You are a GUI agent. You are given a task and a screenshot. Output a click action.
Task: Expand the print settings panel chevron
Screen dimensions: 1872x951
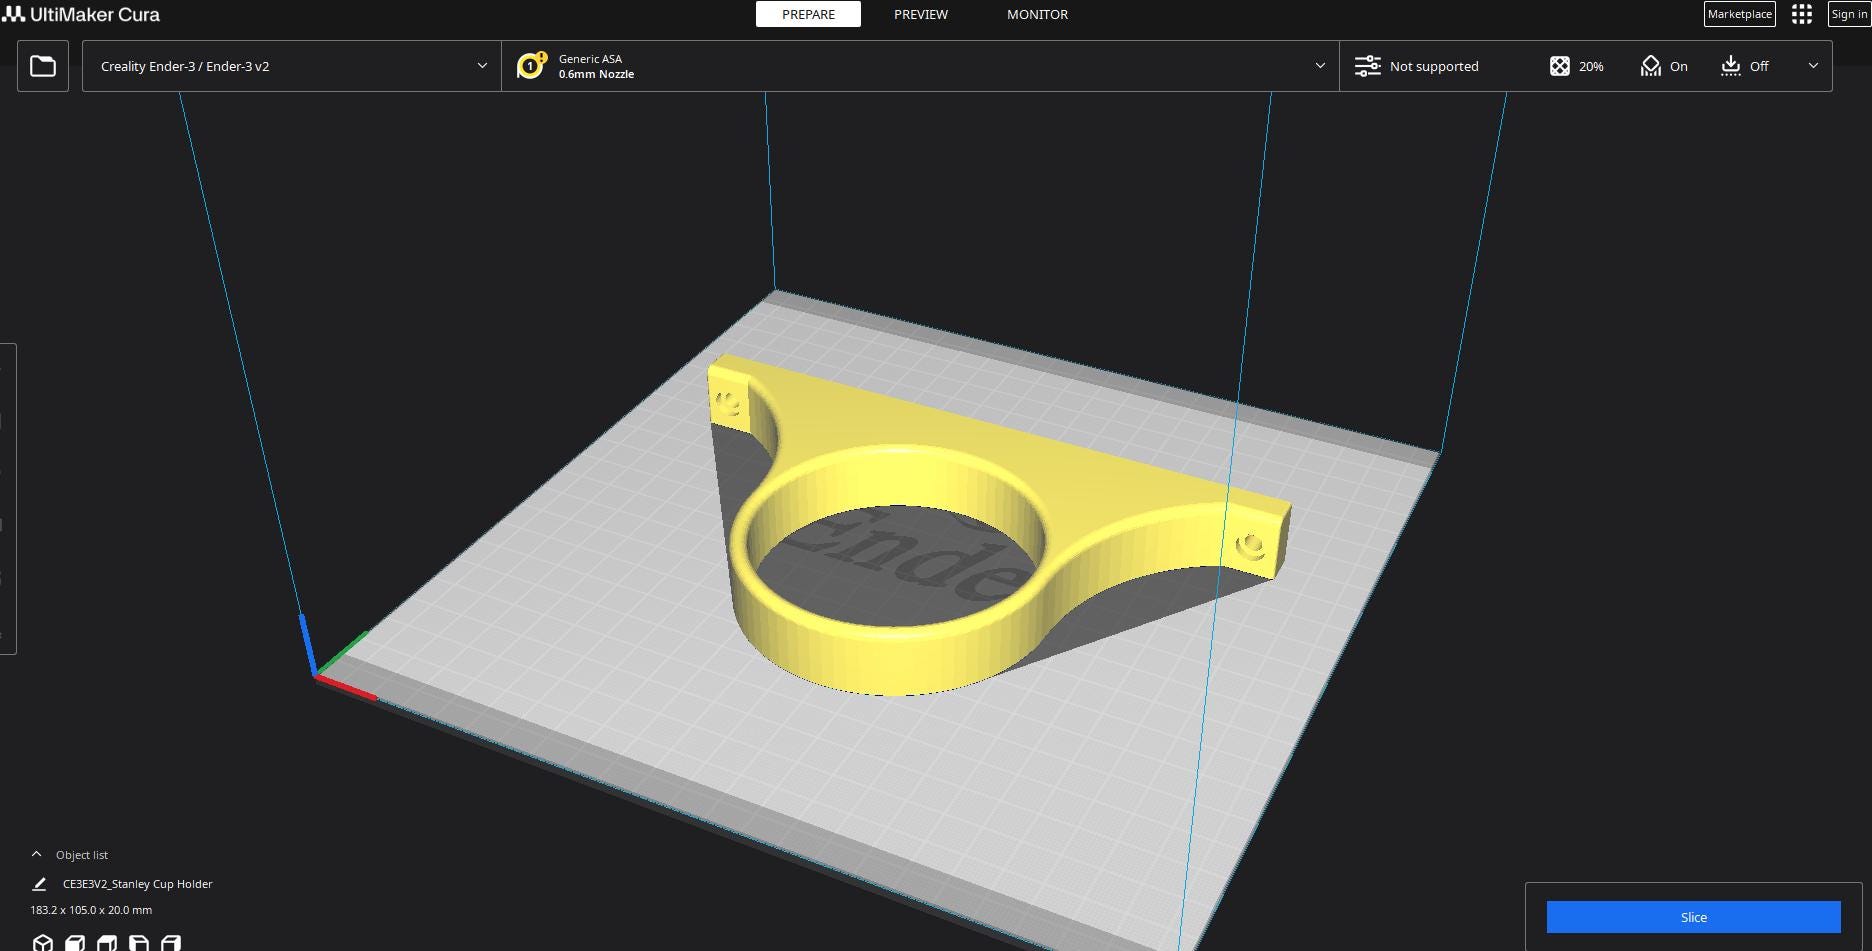tap(1814, 66)
